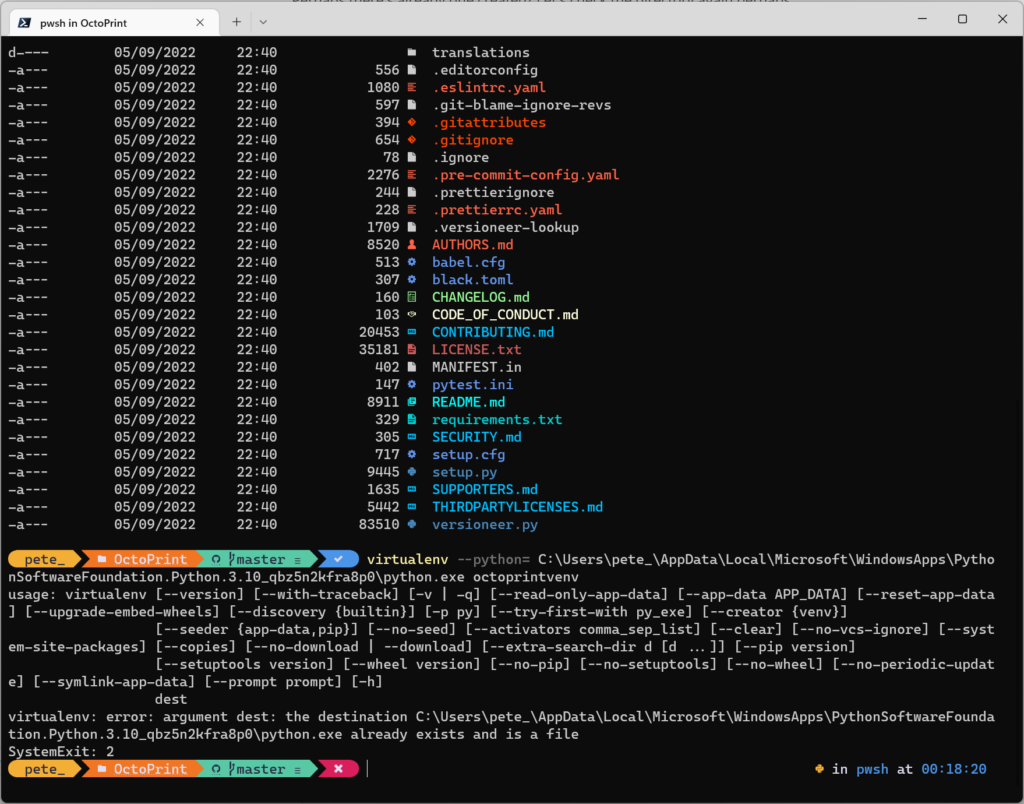Open a new terminal tab
Viewport: 1024px width, 804px height.
(236, 22)
